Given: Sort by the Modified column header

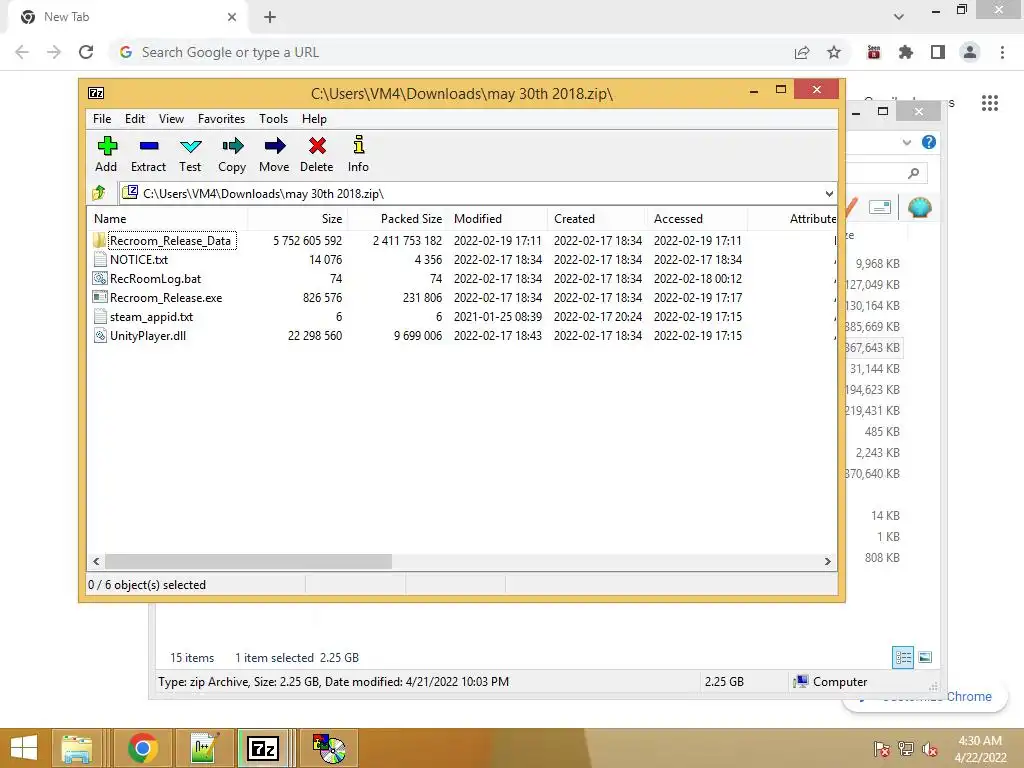Looking at the screenshot, I should click(x=498, y=219).
